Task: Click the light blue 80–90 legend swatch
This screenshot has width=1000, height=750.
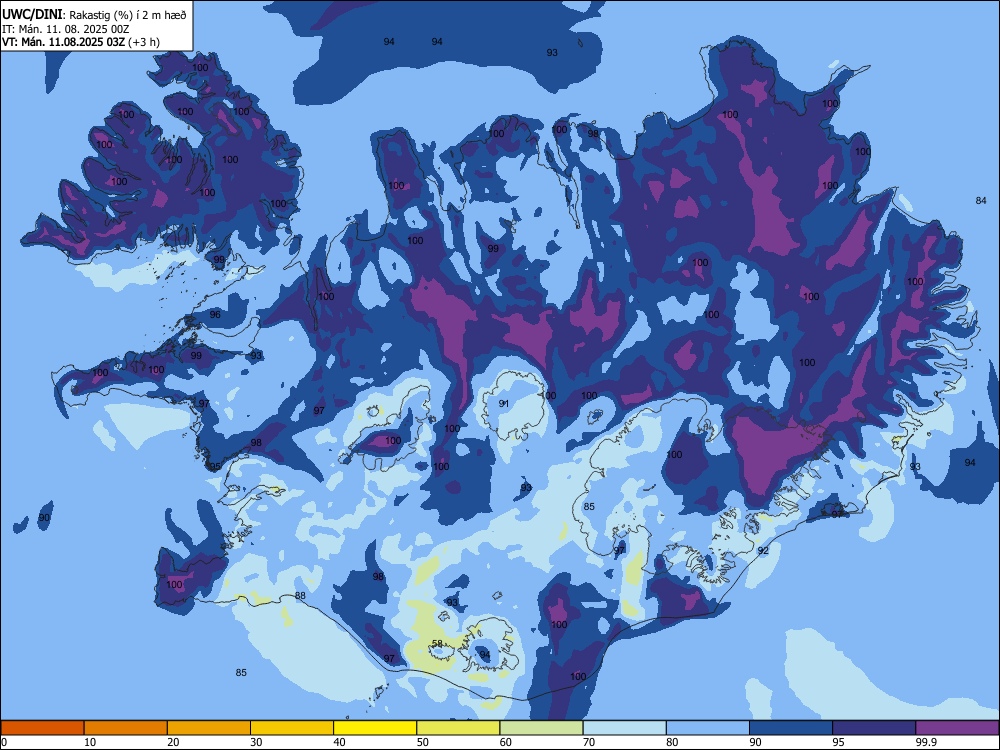Action: point(708,728)
